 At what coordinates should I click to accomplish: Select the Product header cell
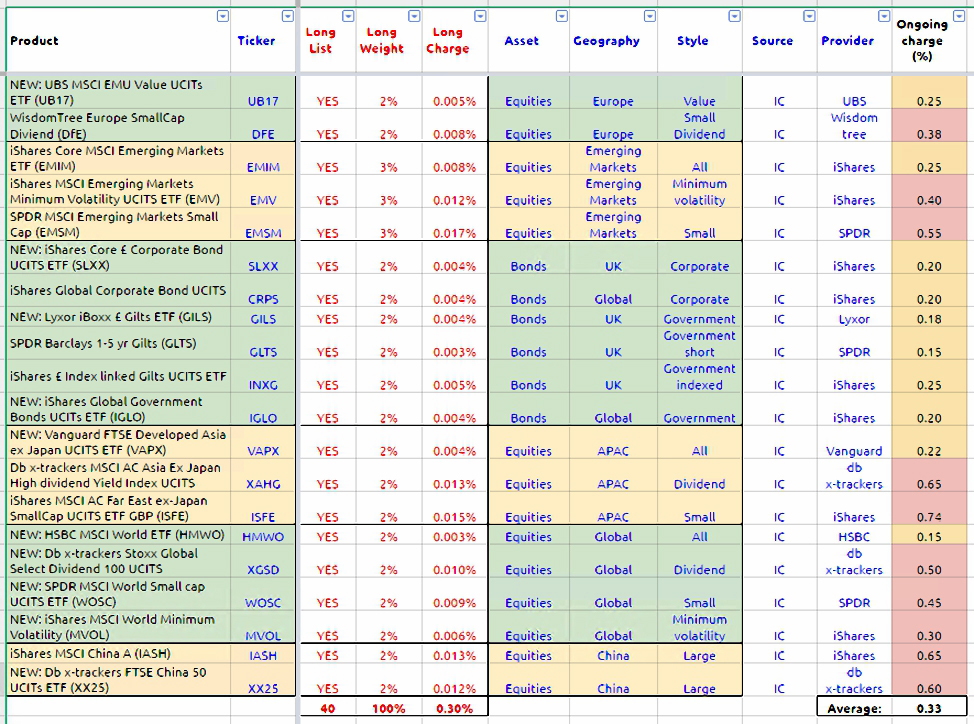tap(118, 40)
